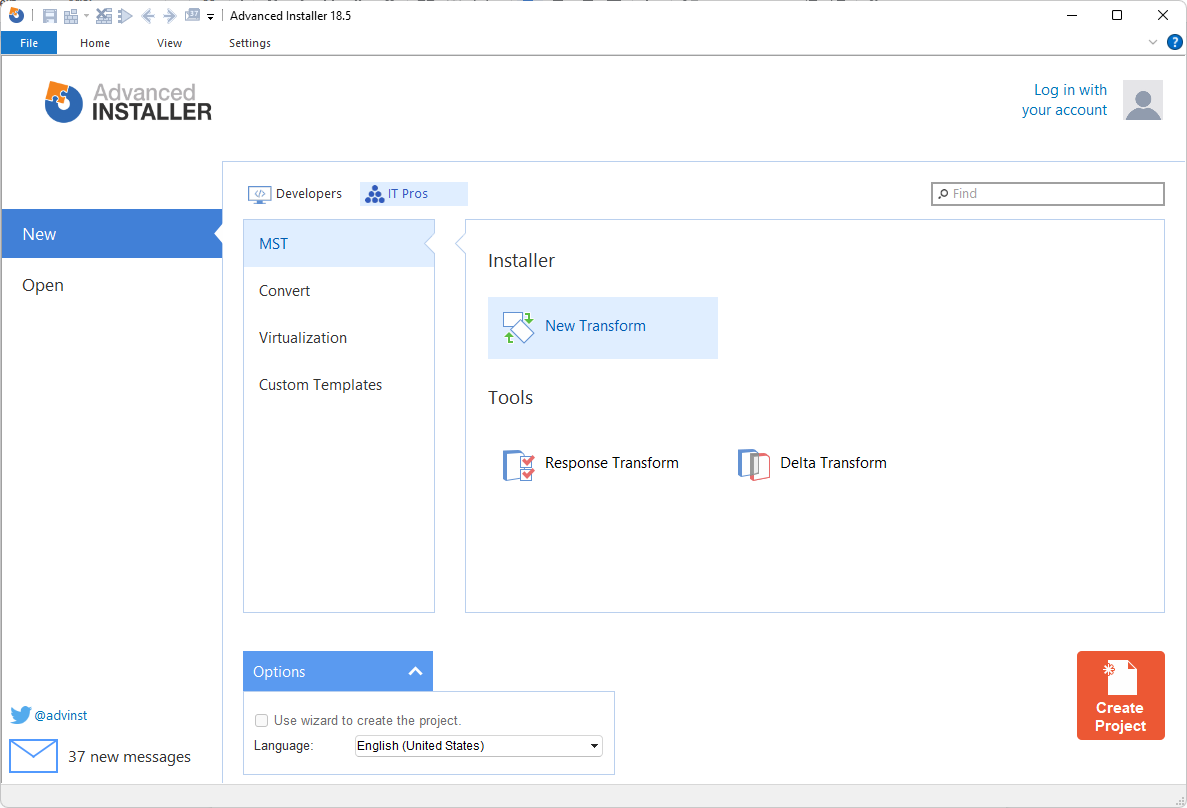1187x808 pixels.
Task: Click the Twitter bird icon
Action: 21,715
